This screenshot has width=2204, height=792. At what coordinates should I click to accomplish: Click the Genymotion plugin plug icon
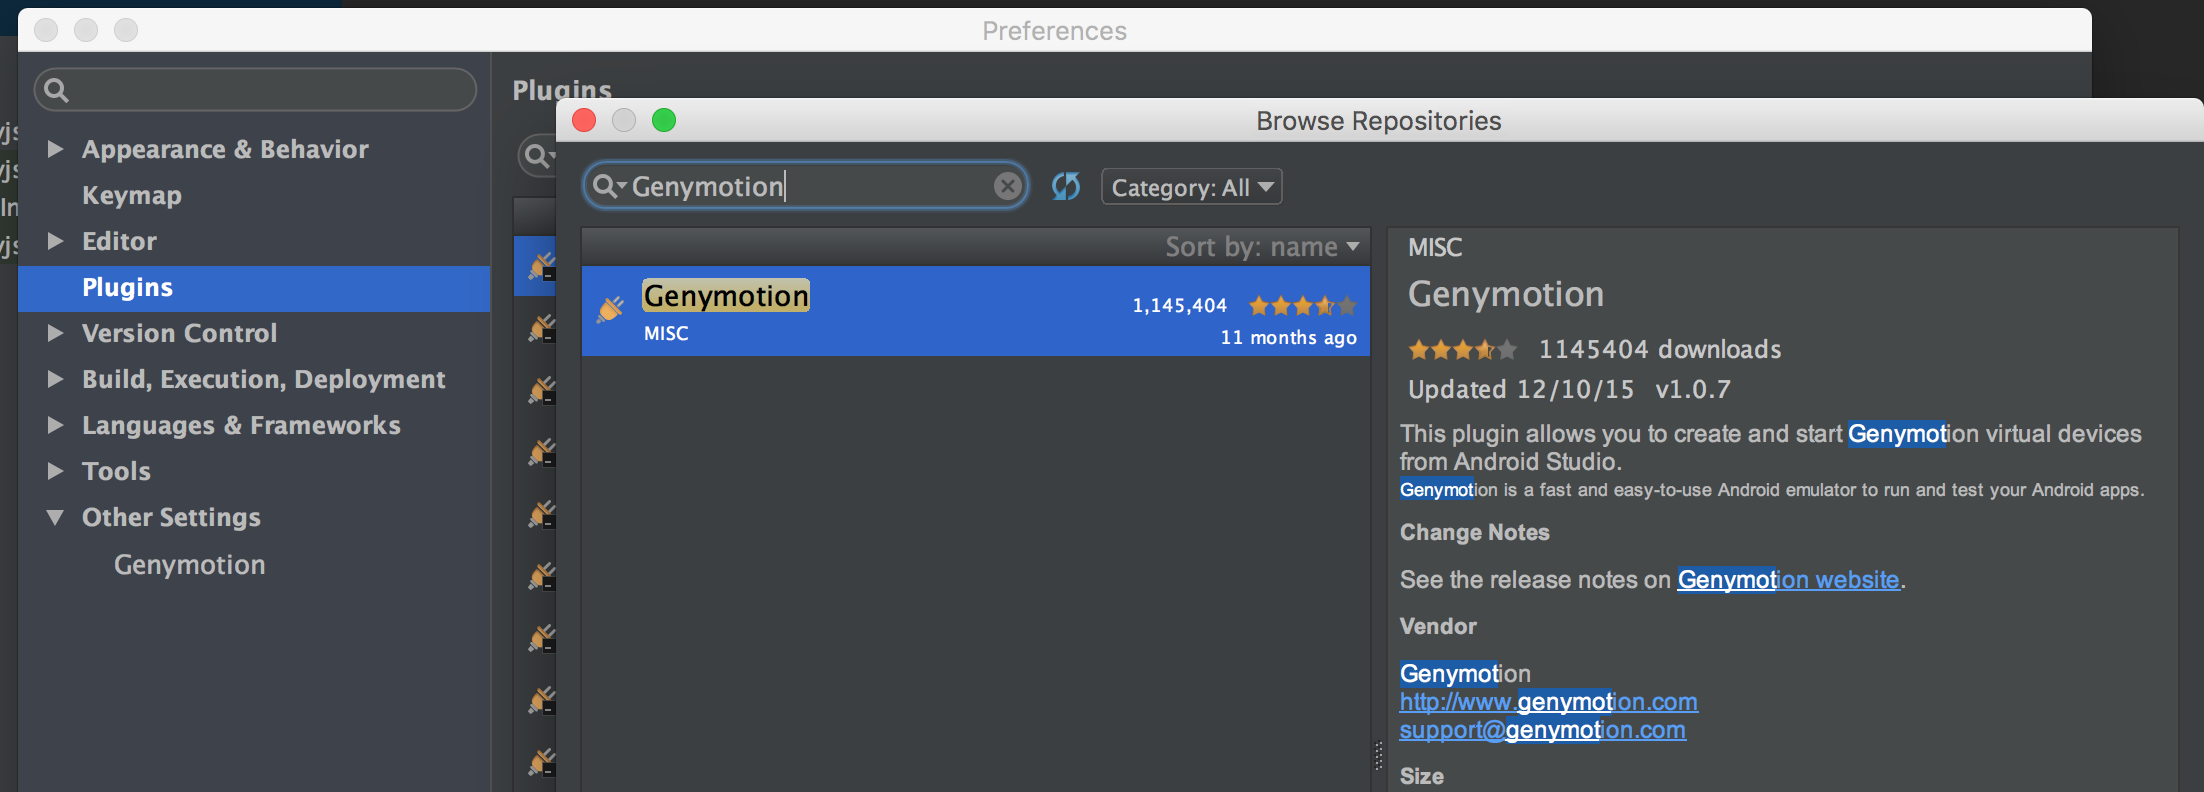tap(610, 310)
